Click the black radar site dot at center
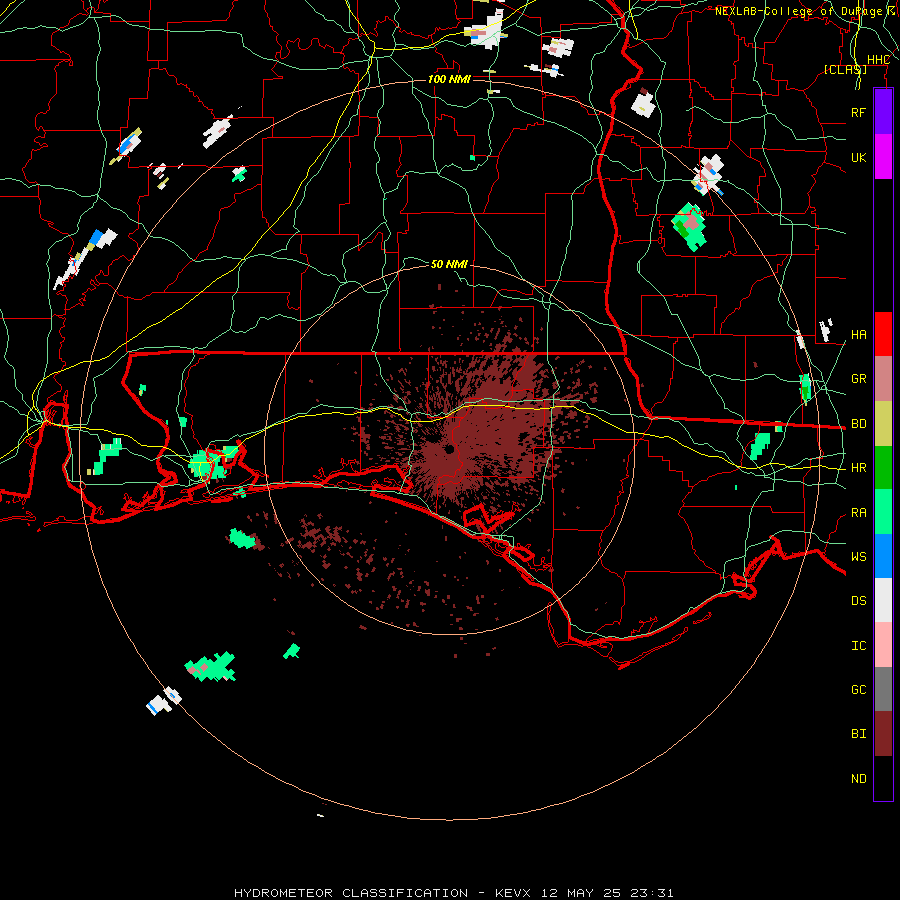The width and height of the screenshot is (900, 900). (x=449, y=449)
